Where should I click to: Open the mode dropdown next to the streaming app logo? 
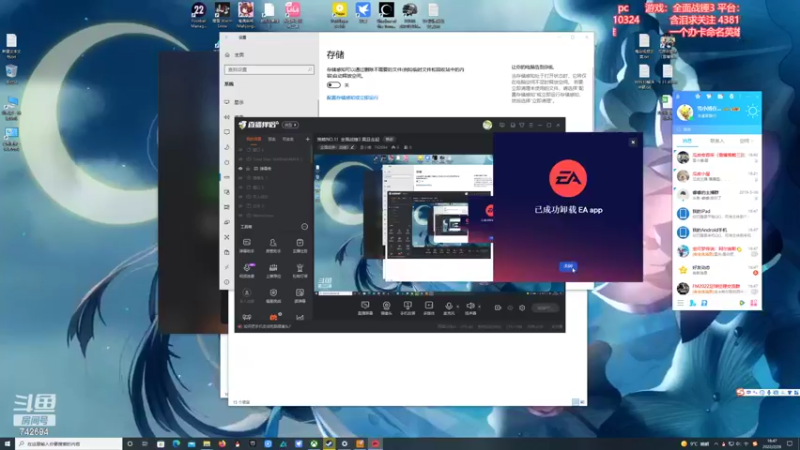(290, 125)
